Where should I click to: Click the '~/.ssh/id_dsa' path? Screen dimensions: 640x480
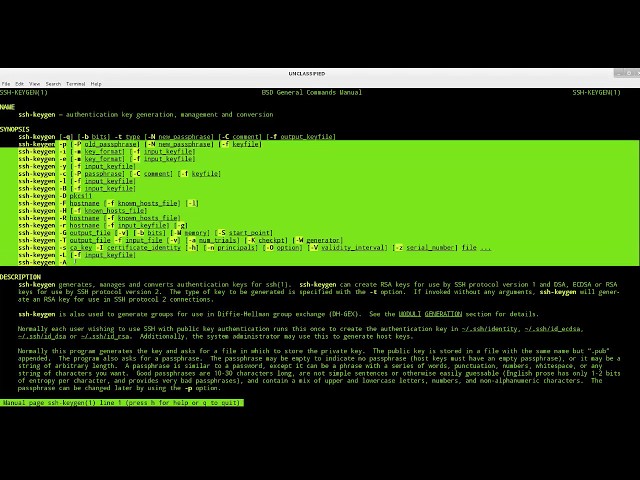(42, 336)
